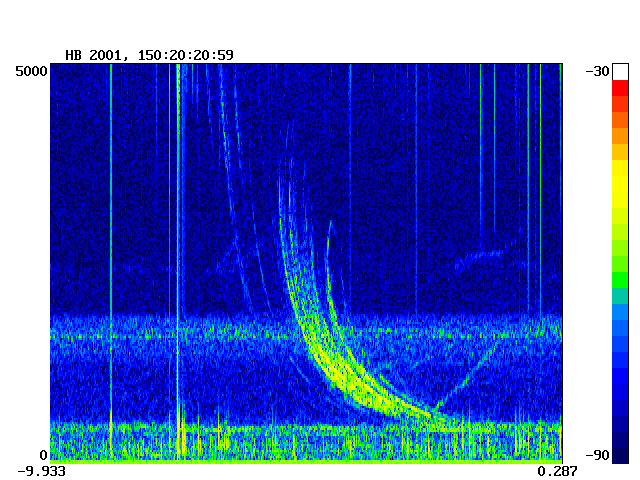Click the 0 frequency axis label
The height and width of the screenshot is (480, 640).
click(43, 455)
